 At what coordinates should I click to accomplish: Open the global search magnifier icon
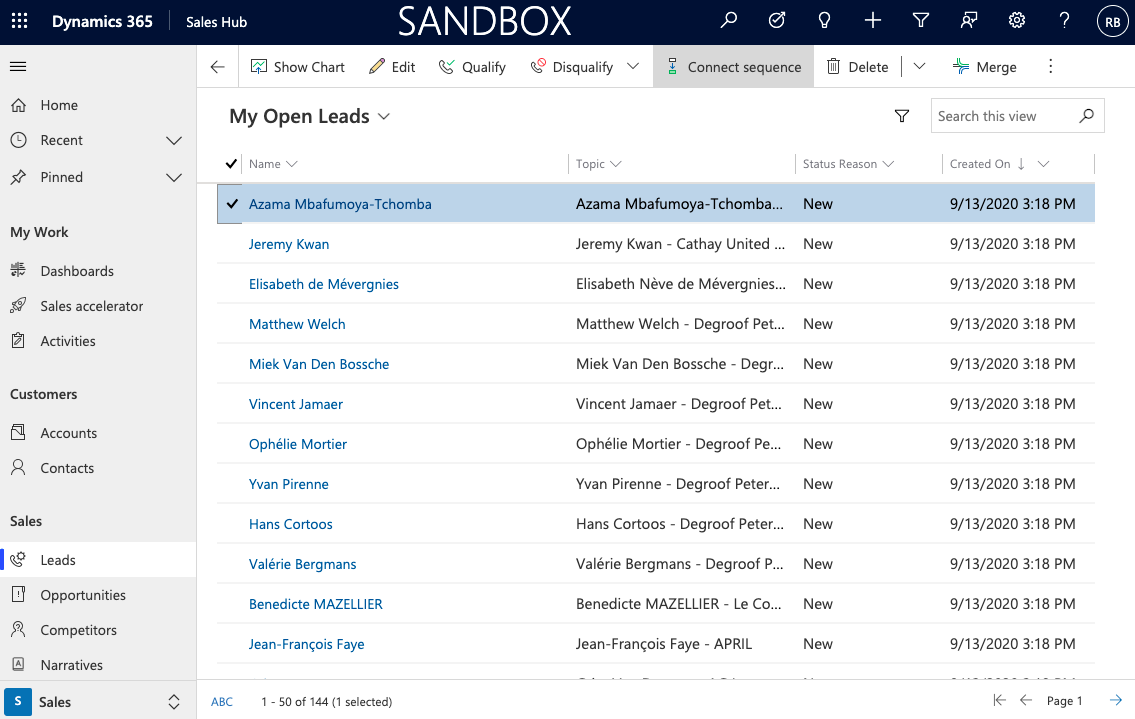pos(729,20)
